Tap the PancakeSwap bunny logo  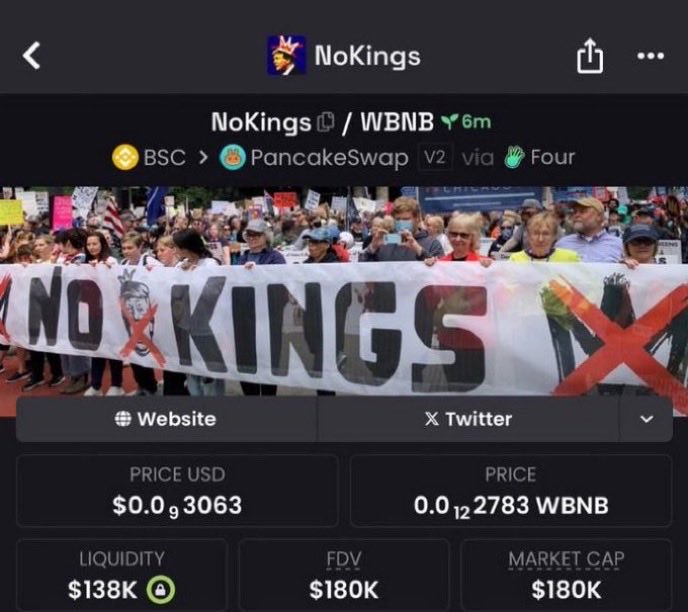coord(233,157)
